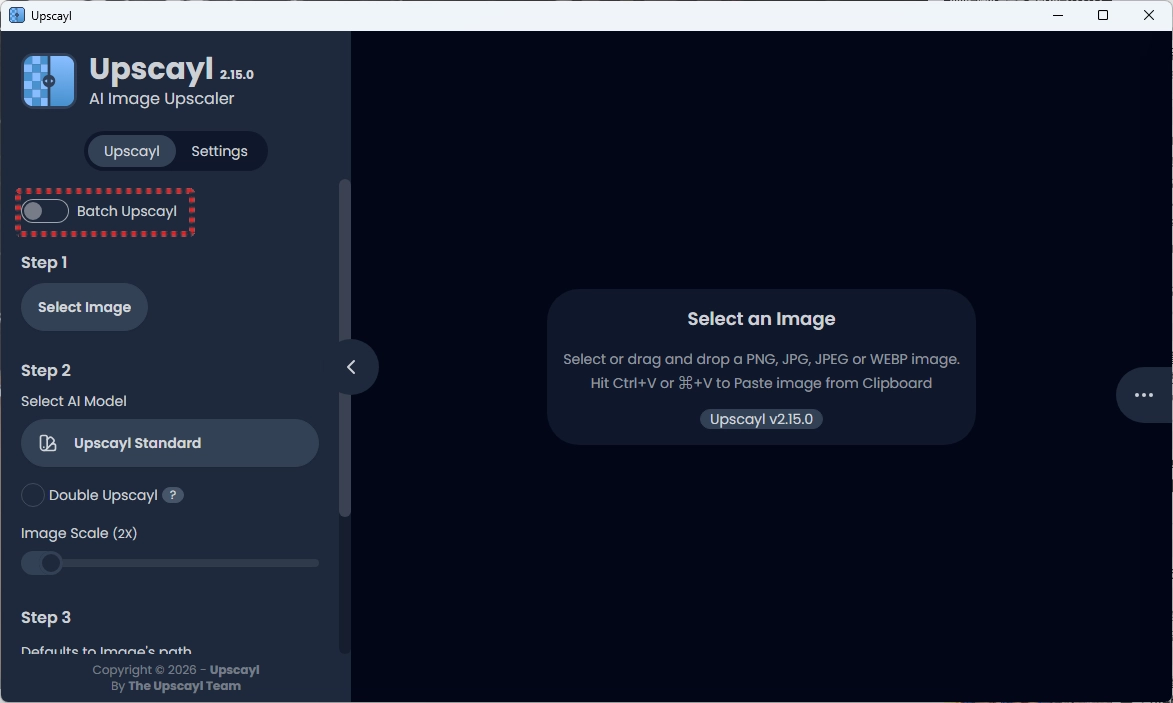Click the Upscayl logo icon in sidebar
Screen dimensions: 1173x703
click(49, 81)
